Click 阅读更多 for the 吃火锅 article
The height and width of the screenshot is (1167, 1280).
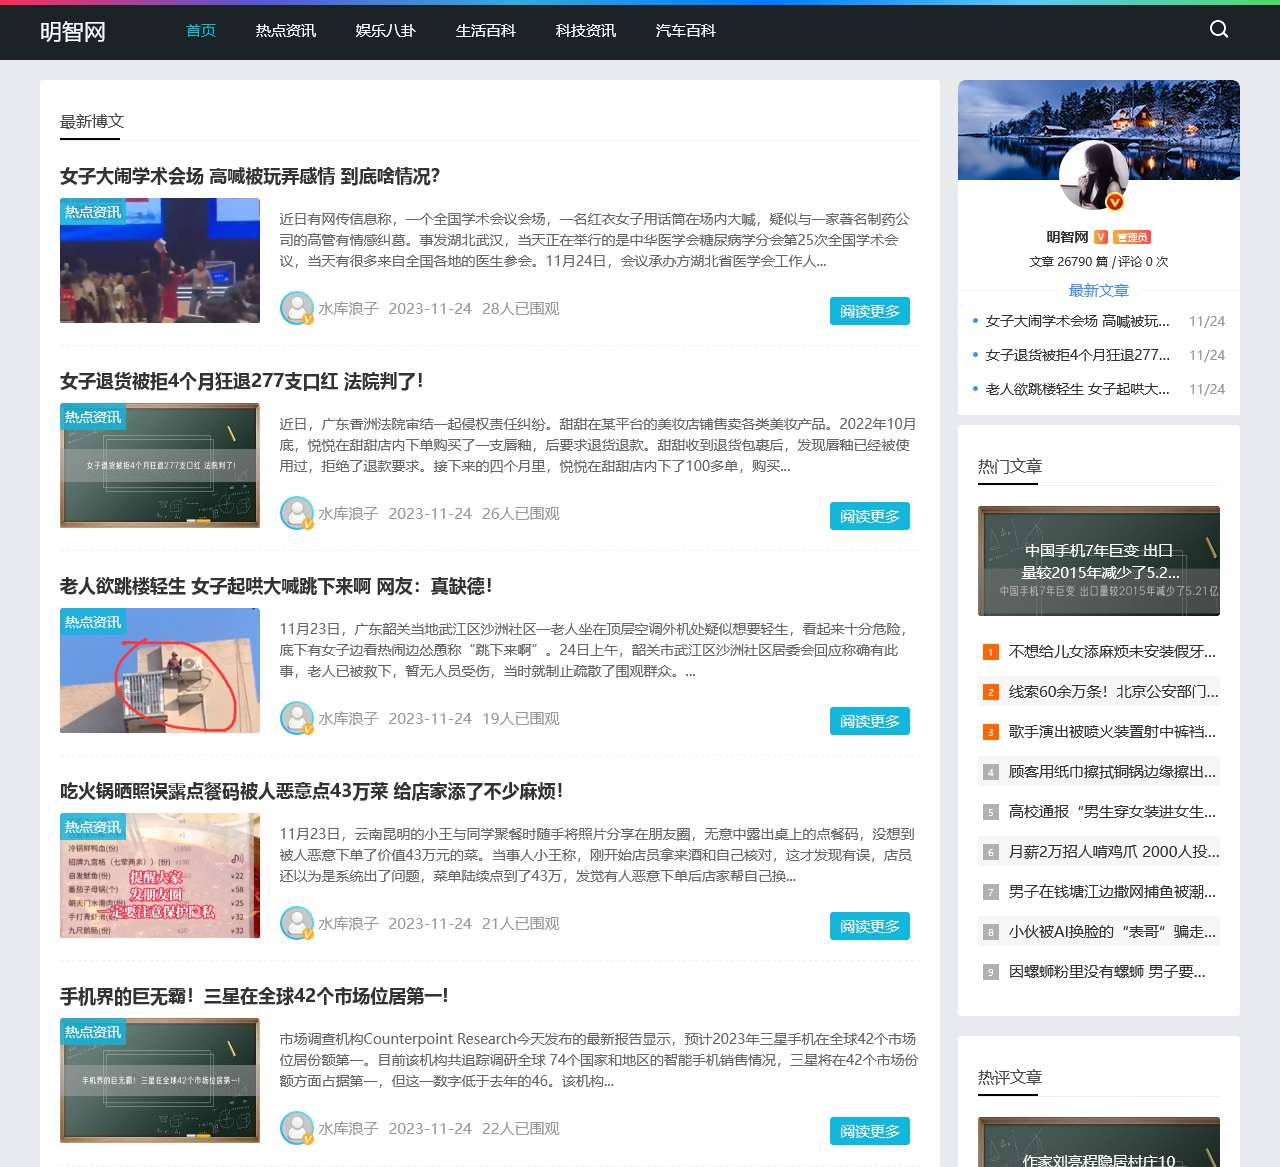coord(870,926)
